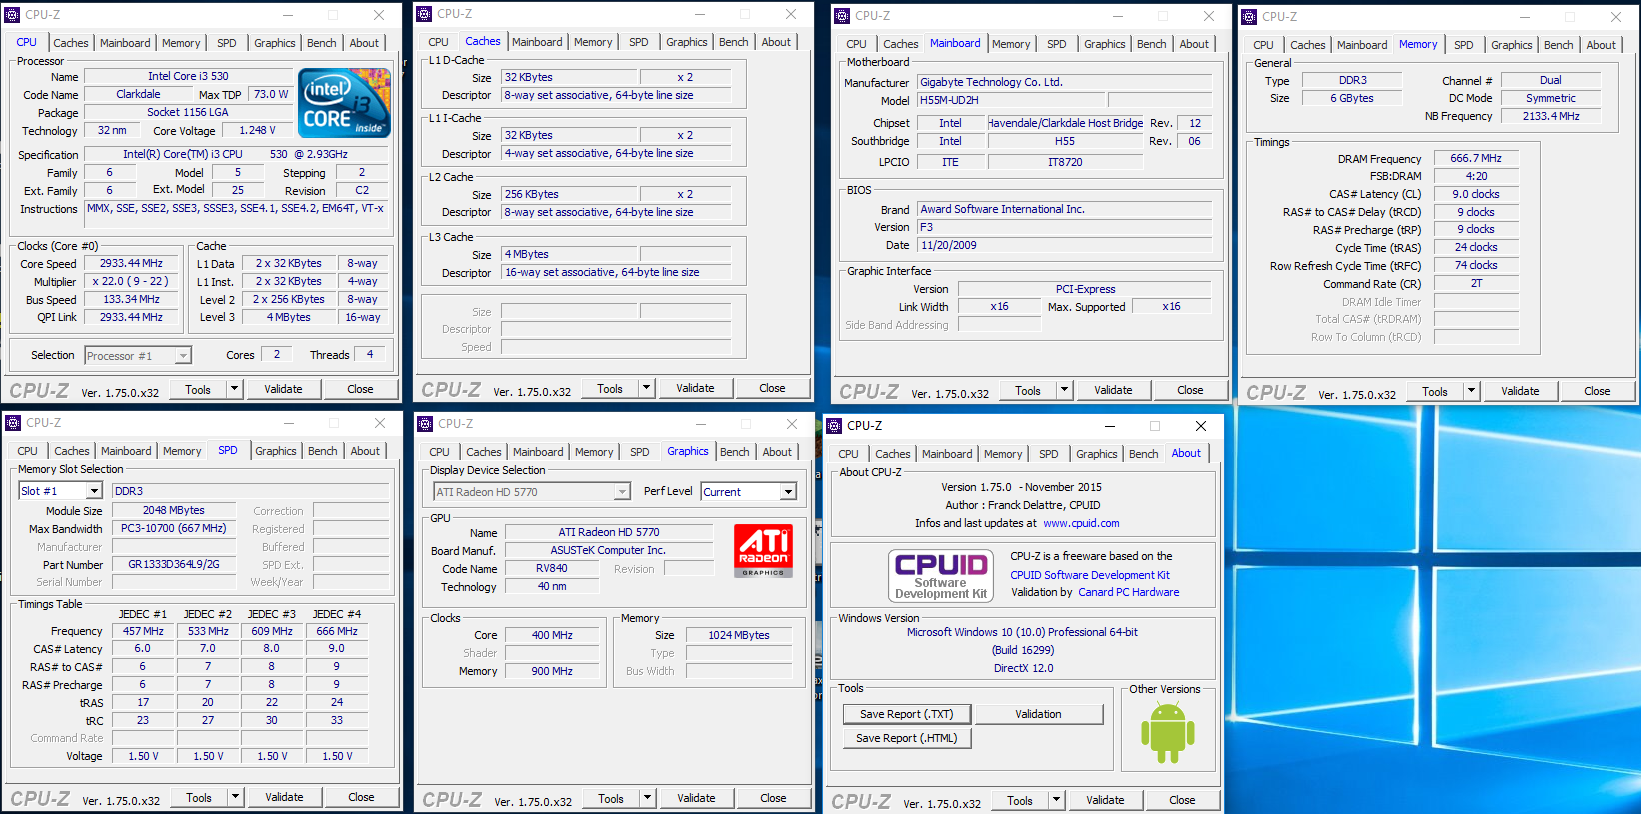Switch to the CPU tab in the About-tab window
The width and height of the screenshot is (1641, 814).
click(849, 454)
